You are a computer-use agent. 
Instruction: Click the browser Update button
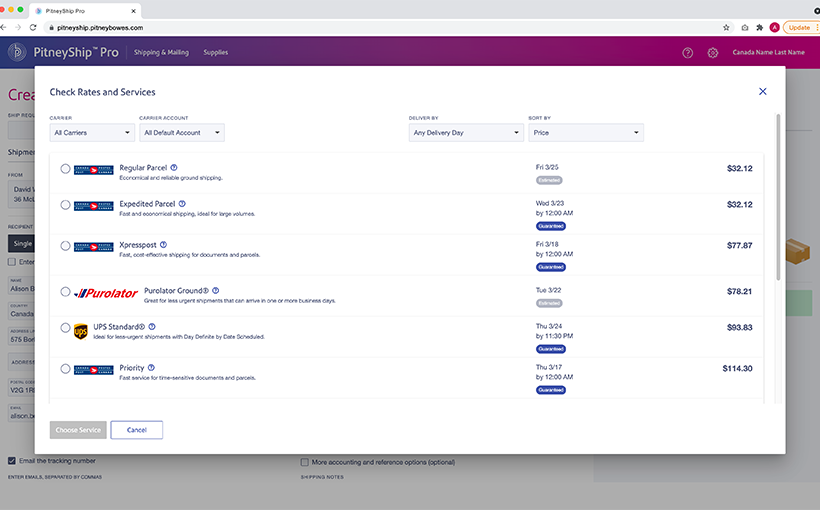[799, 28]
